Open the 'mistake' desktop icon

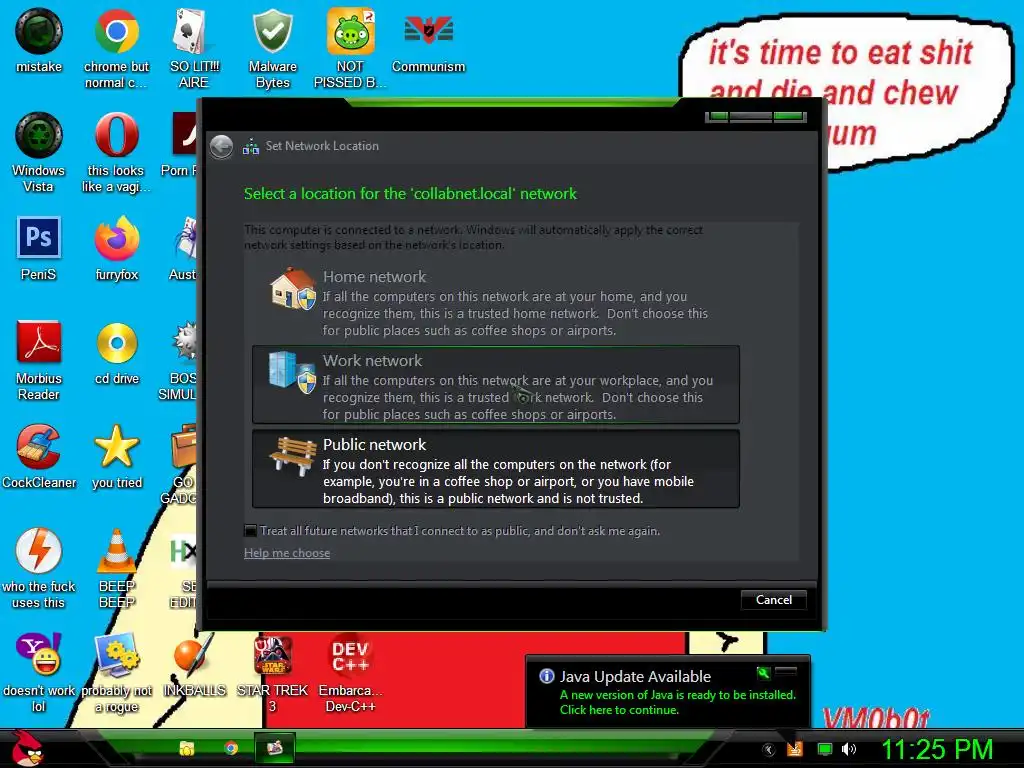[39, 40]
